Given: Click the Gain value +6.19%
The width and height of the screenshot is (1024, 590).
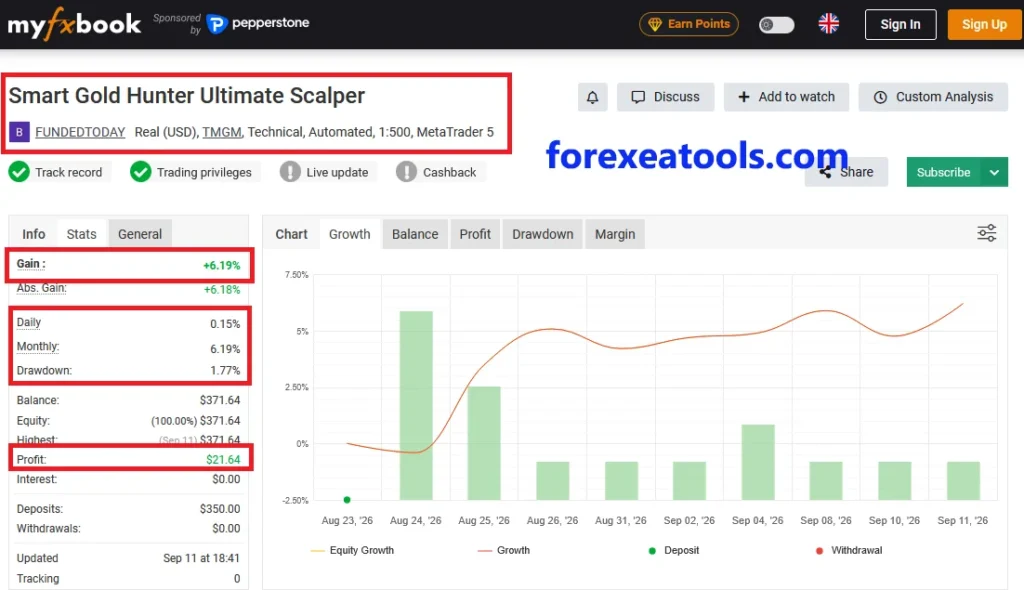Looking at the screenshot, I should pos(221,265).
